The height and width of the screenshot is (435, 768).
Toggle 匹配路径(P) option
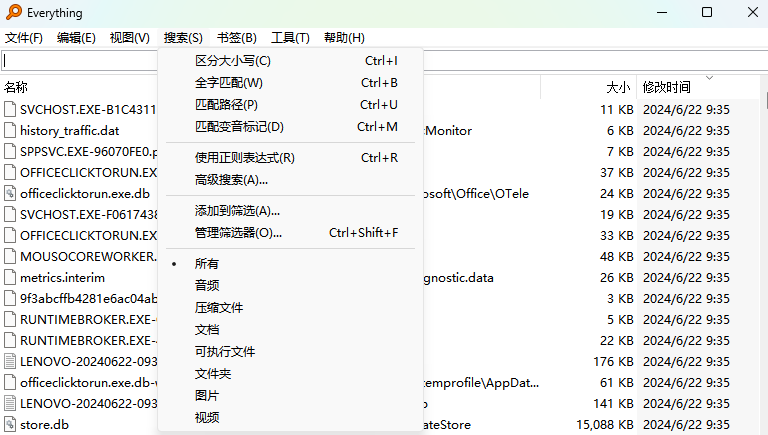click(290, 105)
